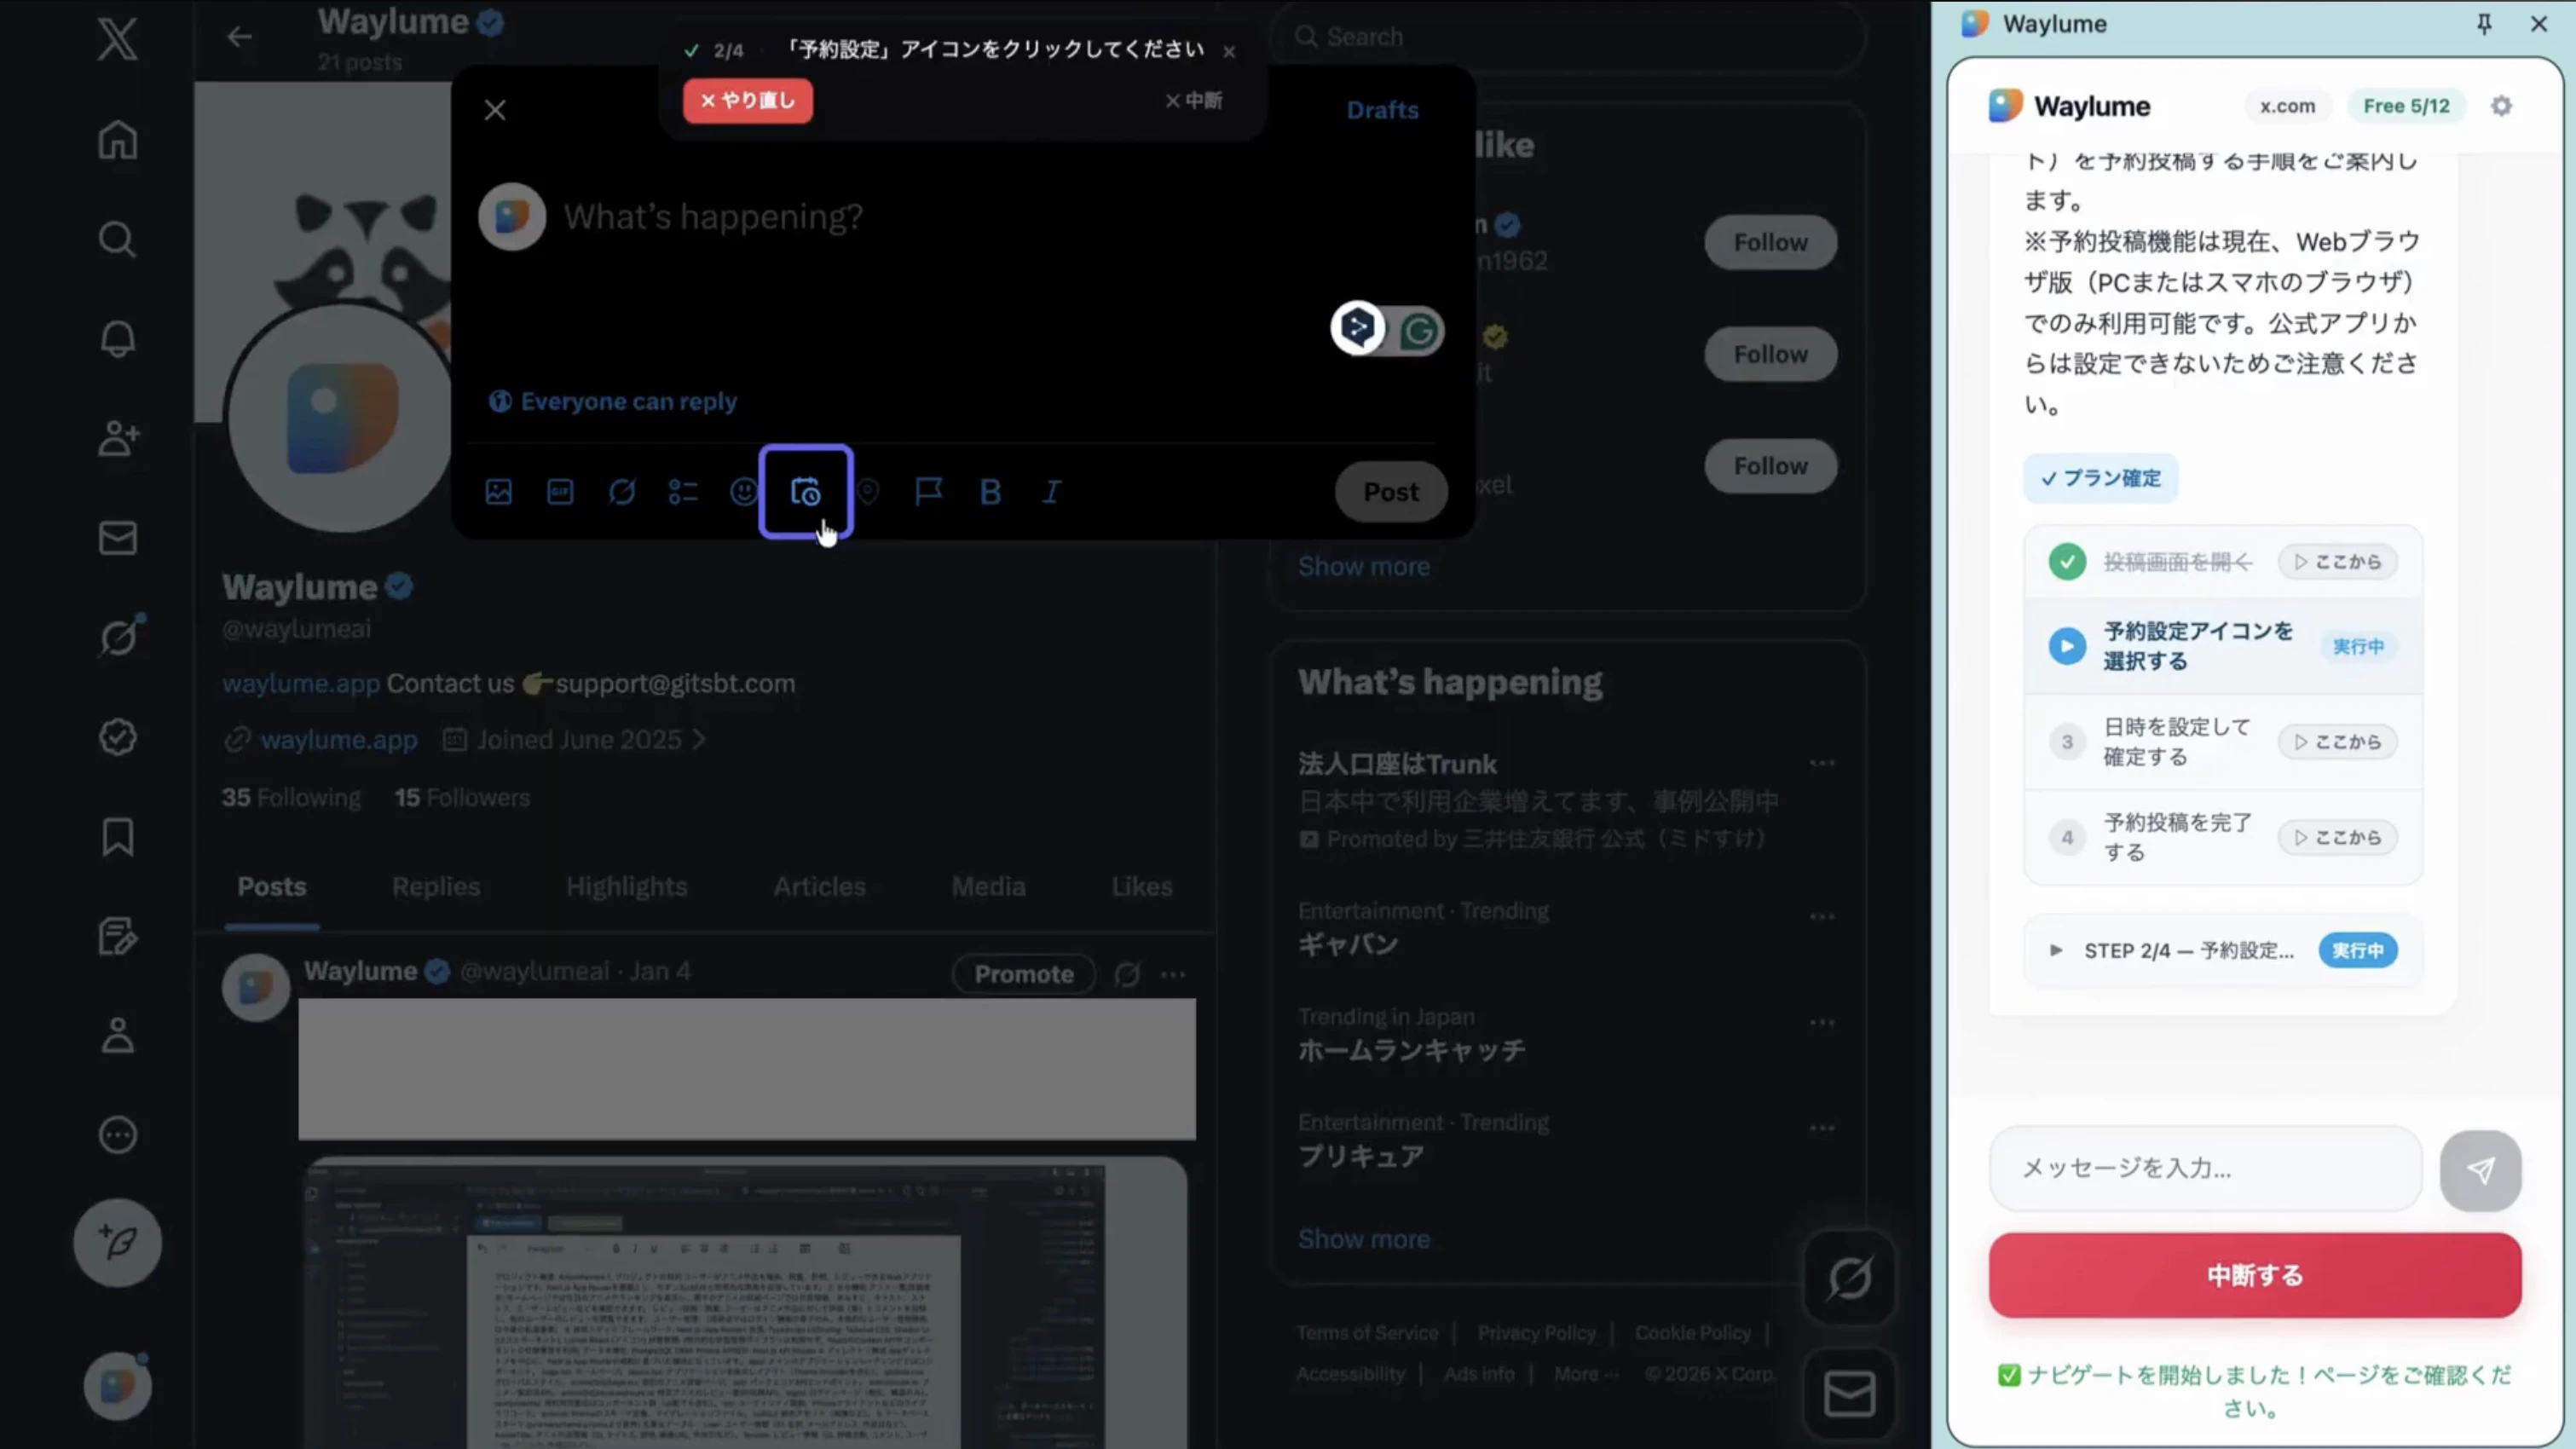Open the waylume.app profile link
This screenshot has width=2576, height=1449.
click(x=338, y=740)
